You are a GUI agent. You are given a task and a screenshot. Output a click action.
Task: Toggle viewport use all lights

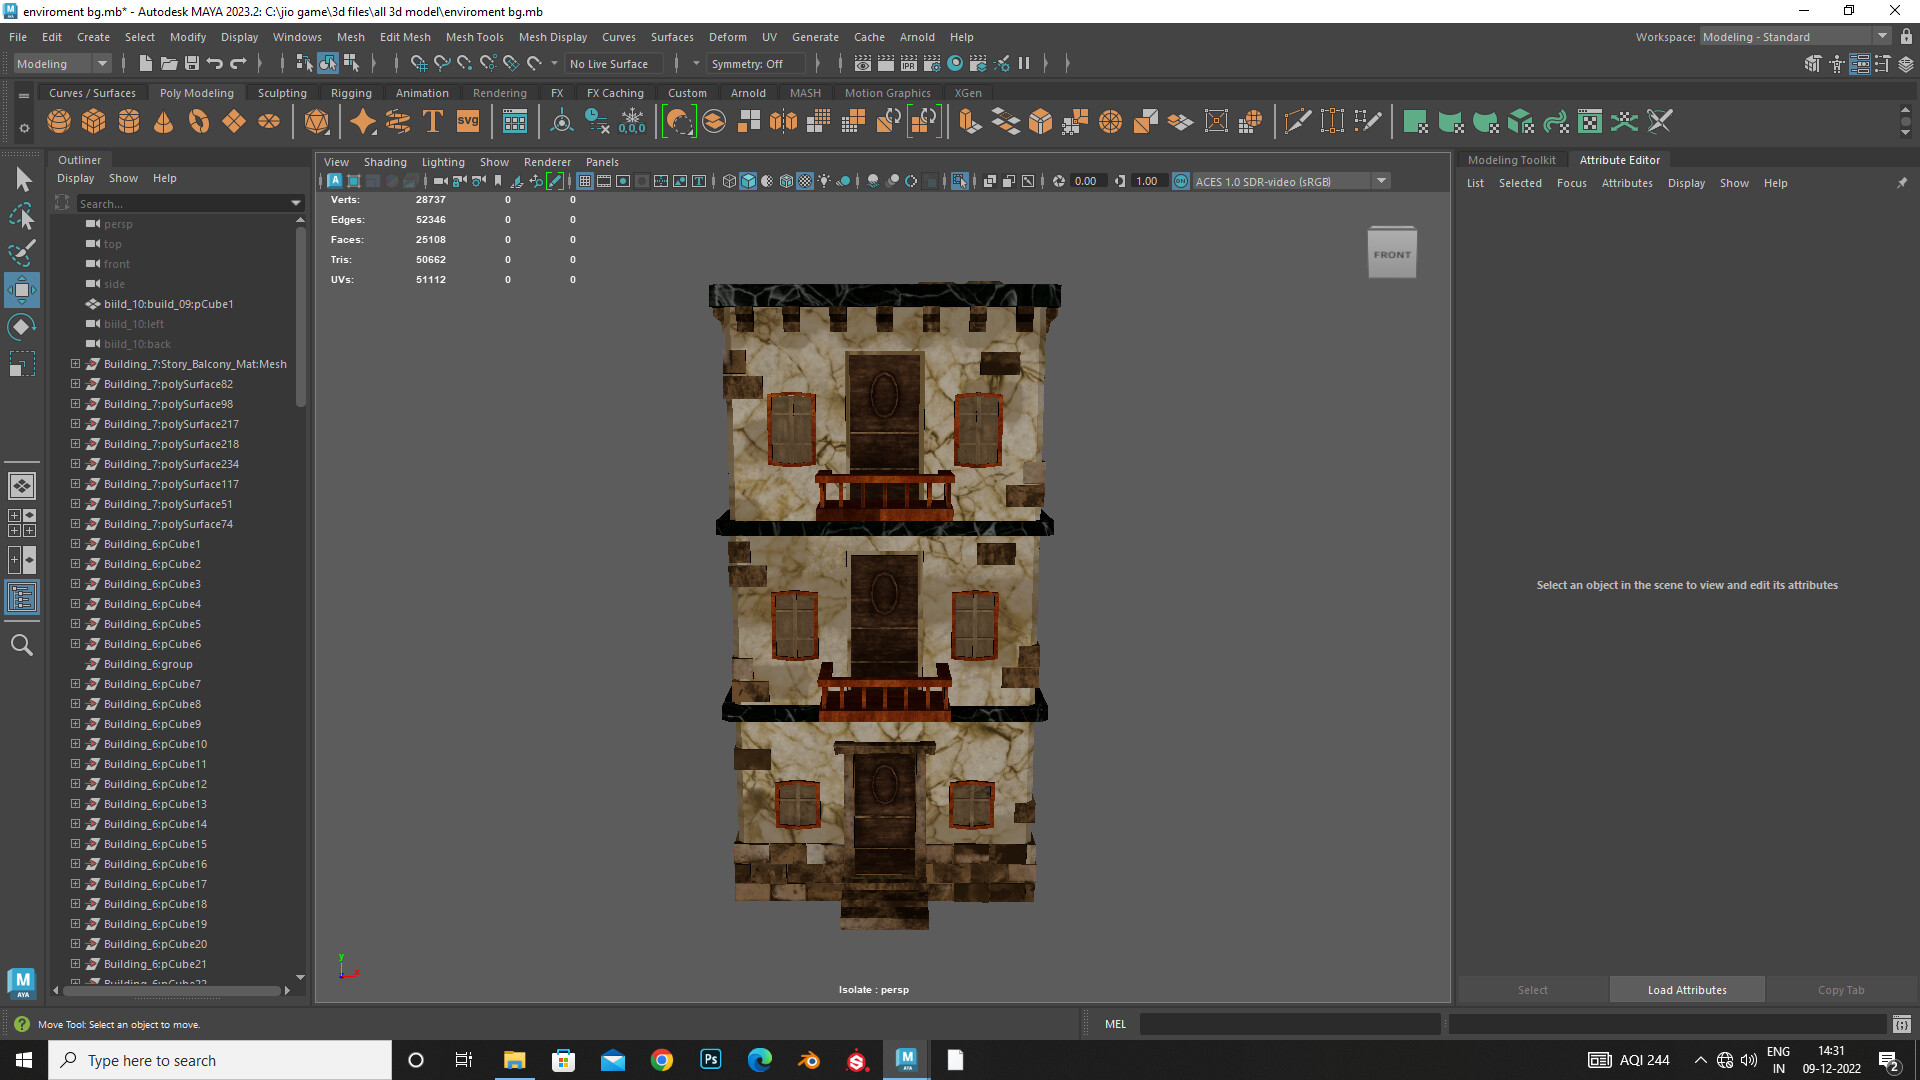tap(824, 181)
